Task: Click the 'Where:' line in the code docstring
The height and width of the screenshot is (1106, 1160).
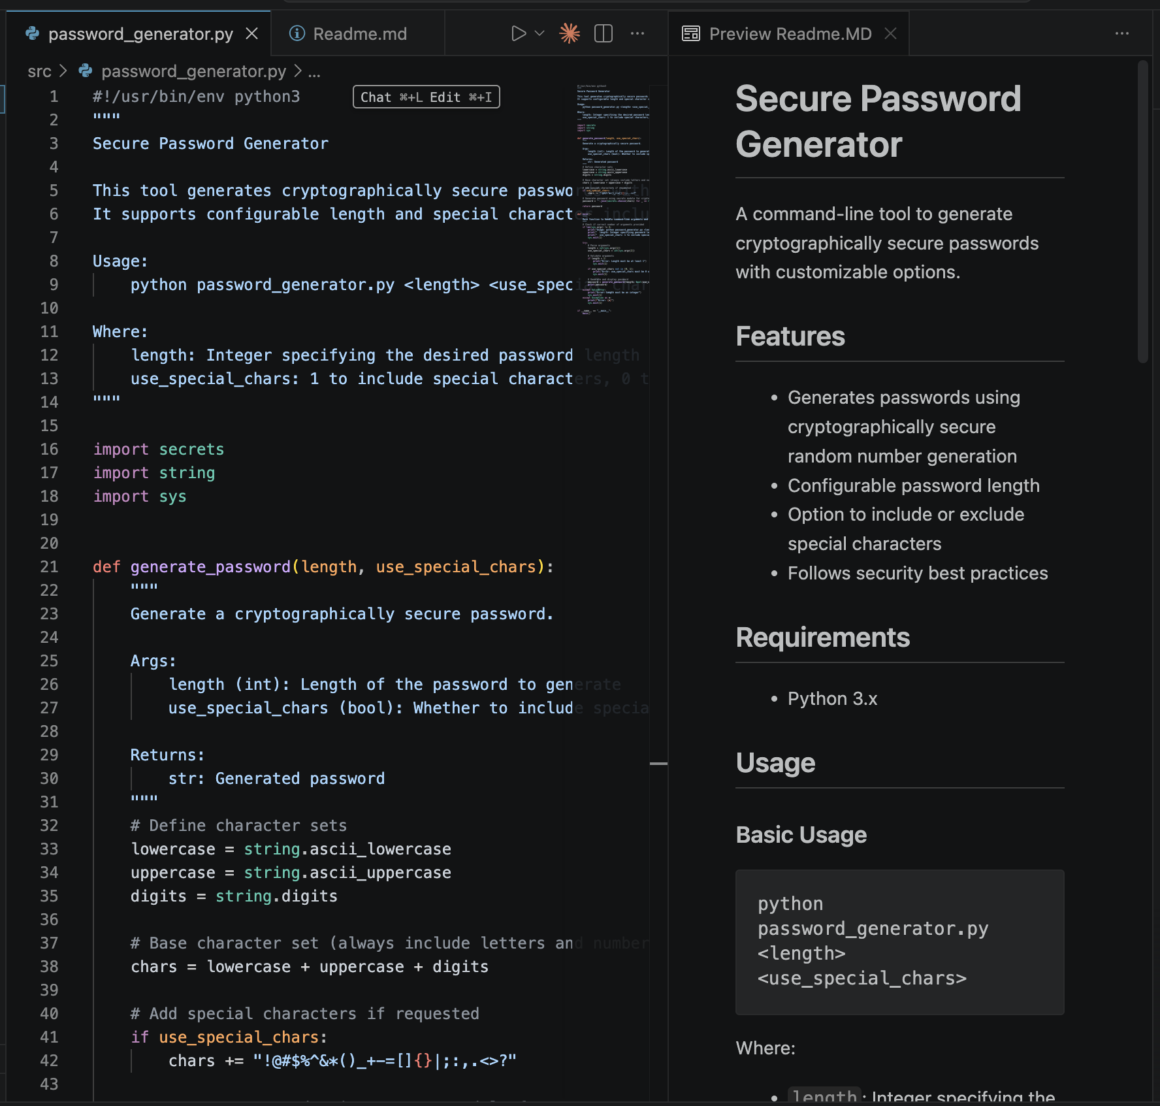Action: point(120,332)
